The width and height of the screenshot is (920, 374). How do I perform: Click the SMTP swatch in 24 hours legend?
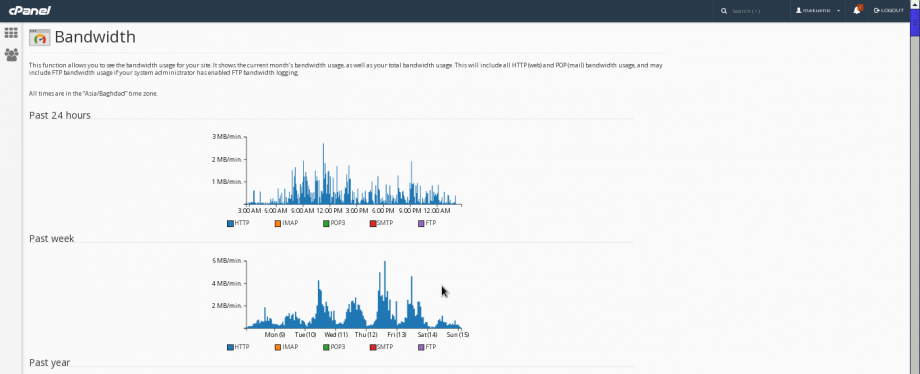373,223
